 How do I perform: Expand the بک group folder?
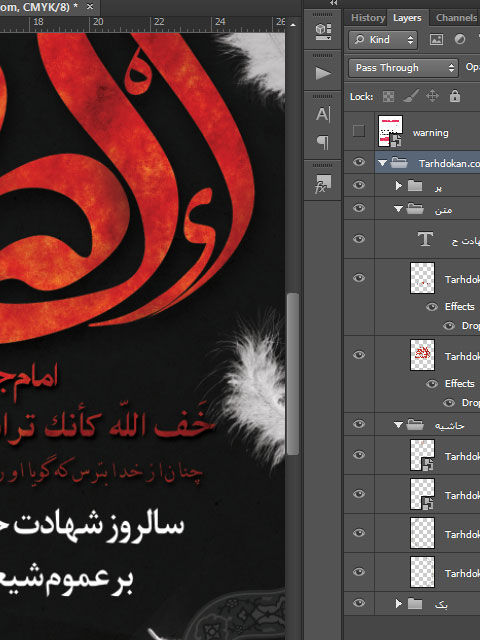click(399, 603)
